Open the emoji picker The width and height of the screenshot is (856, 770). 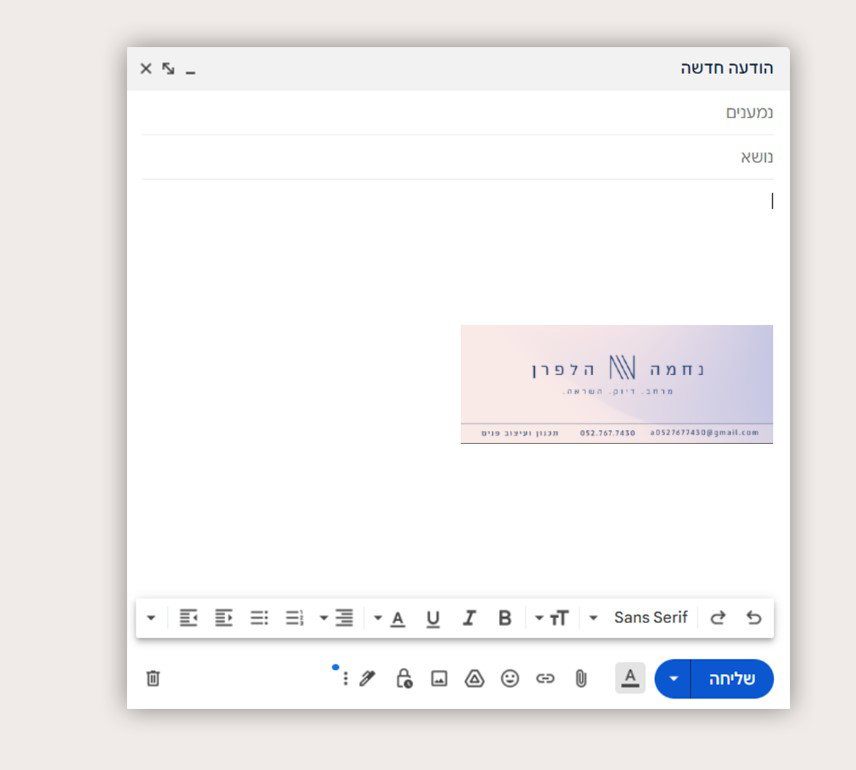(x=510, y=679)
